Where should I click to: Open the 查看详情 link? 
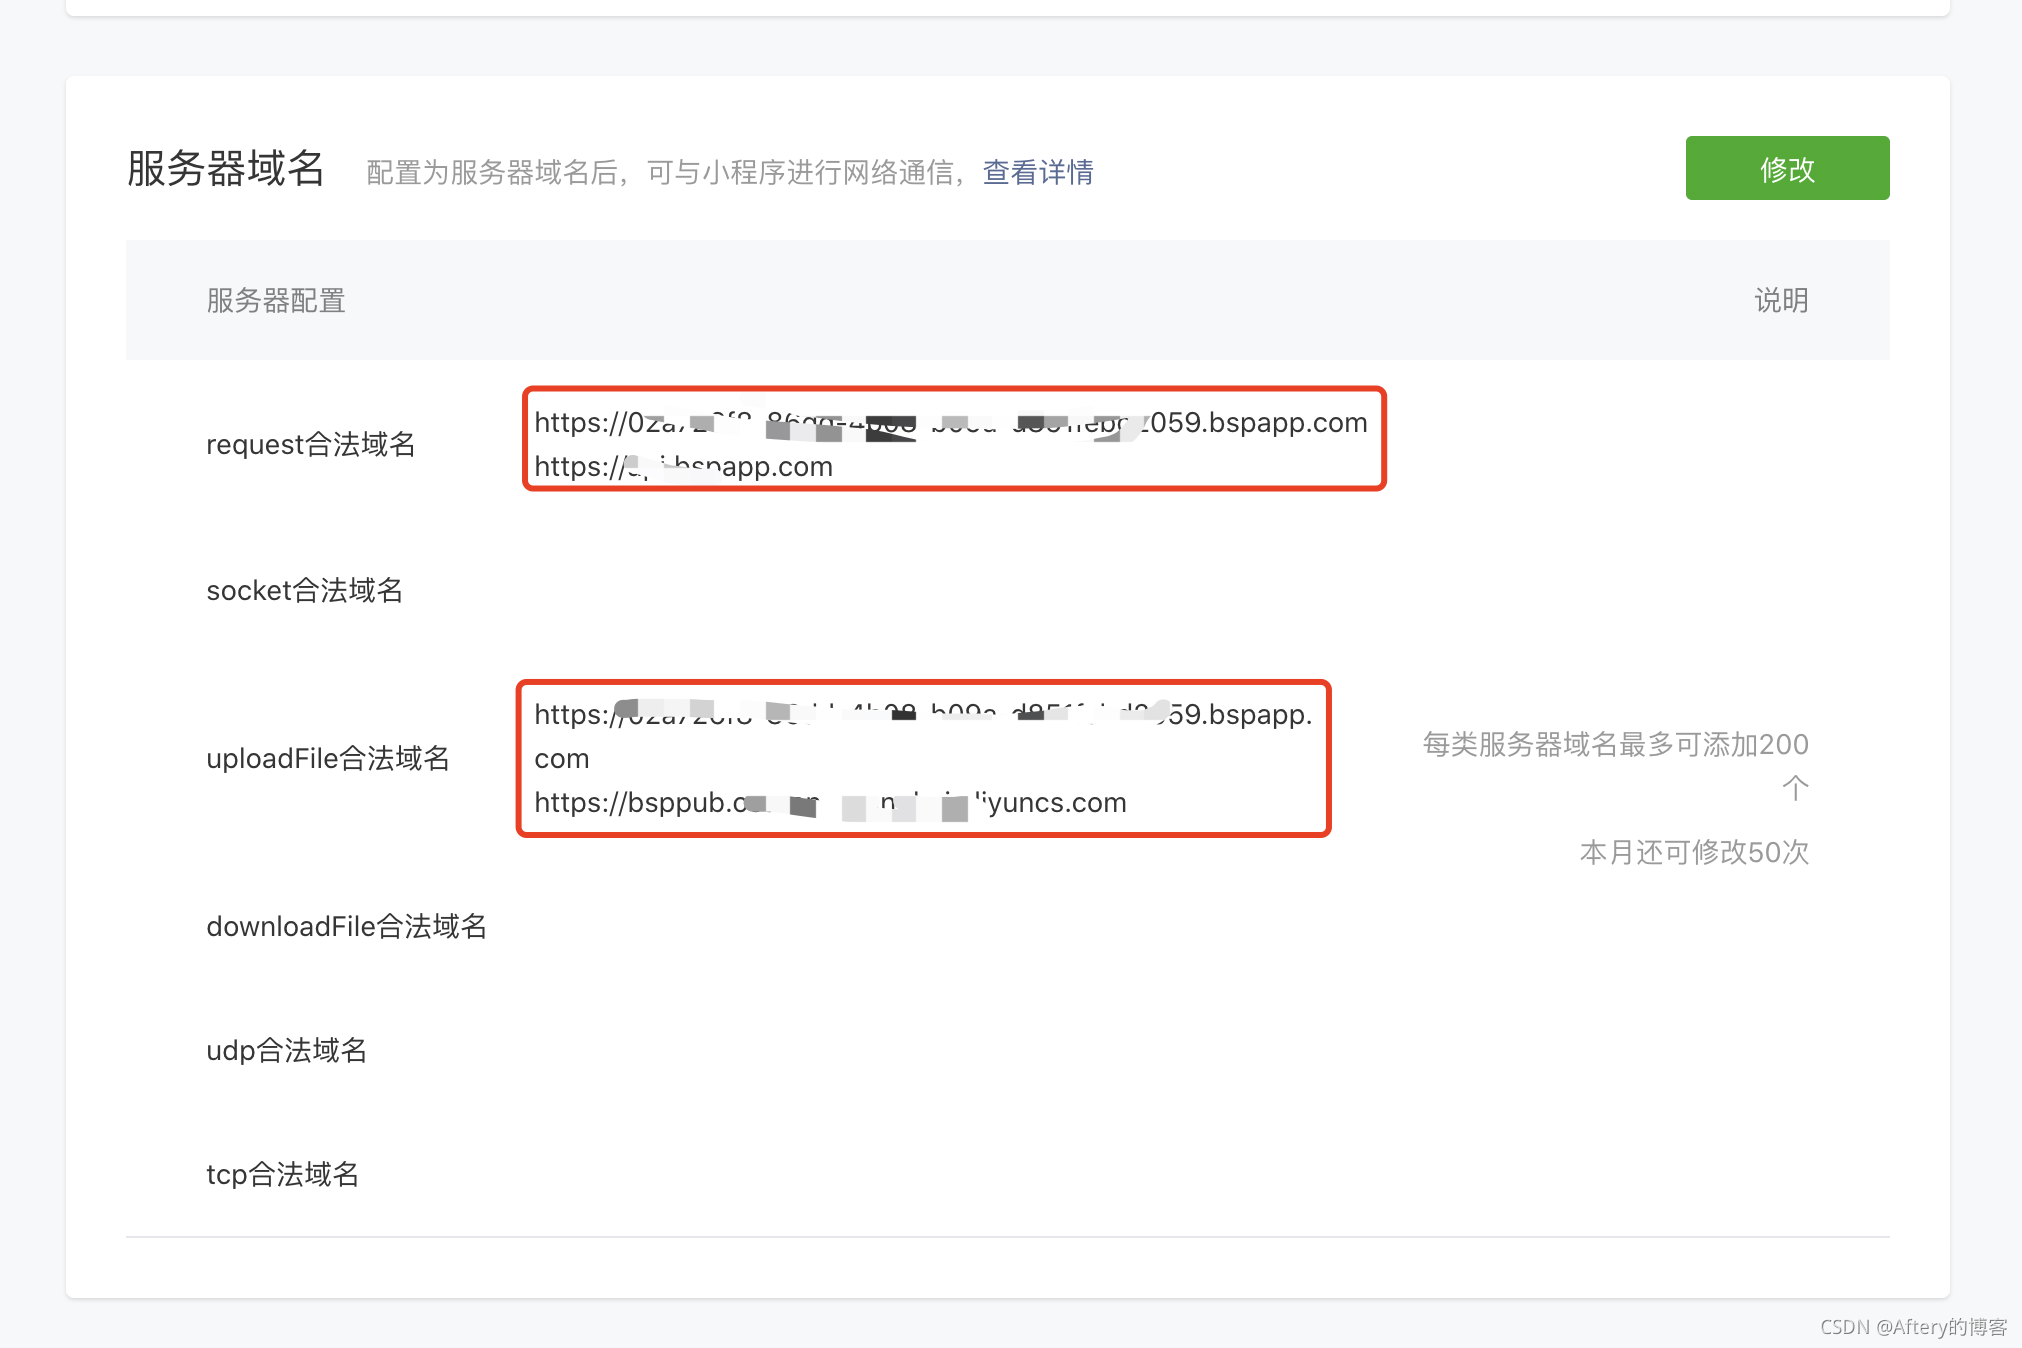coord(1036,172)
